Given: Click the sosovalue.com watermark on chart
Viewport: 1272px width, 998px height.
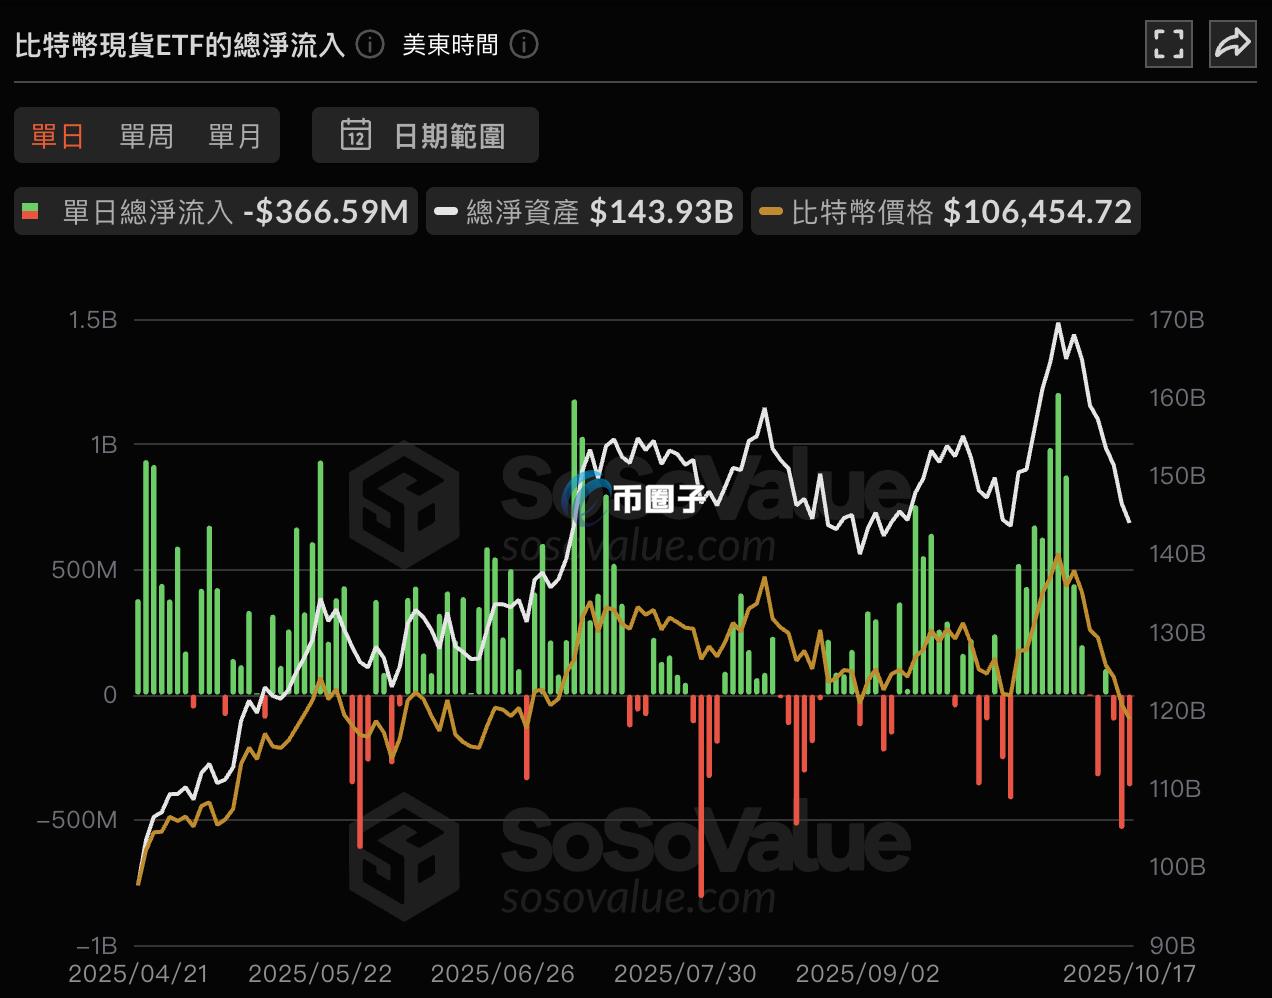Looking at the screenshot, I should point(638,547).
